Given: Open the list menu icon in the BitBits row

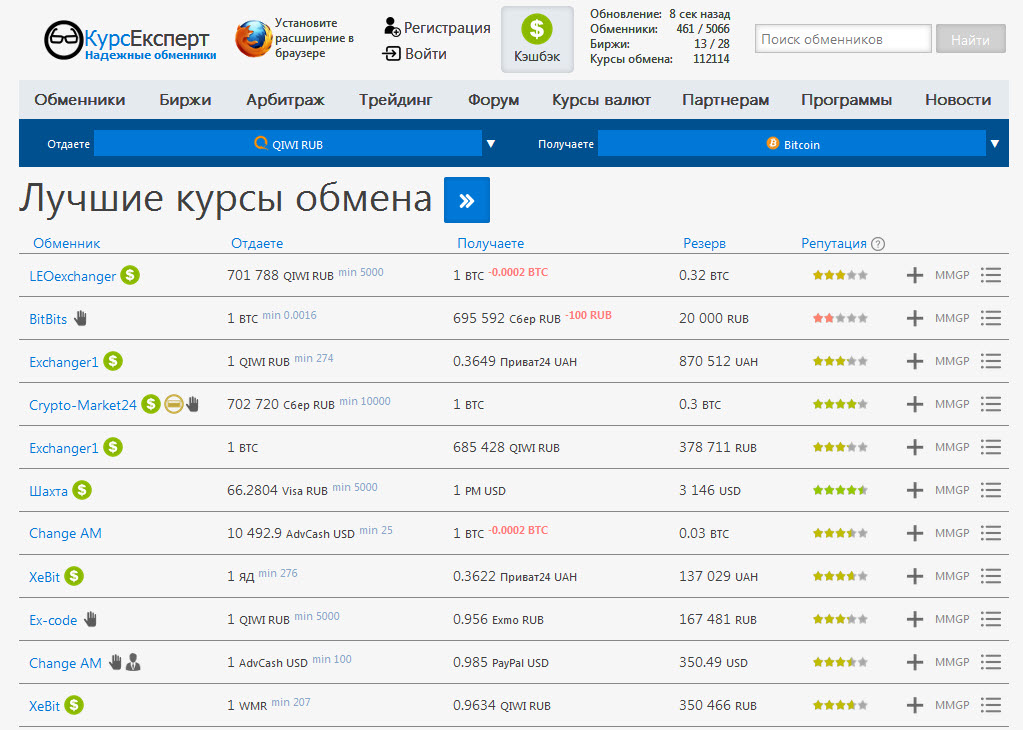Looking at the screenshot, I should point(991,318).
